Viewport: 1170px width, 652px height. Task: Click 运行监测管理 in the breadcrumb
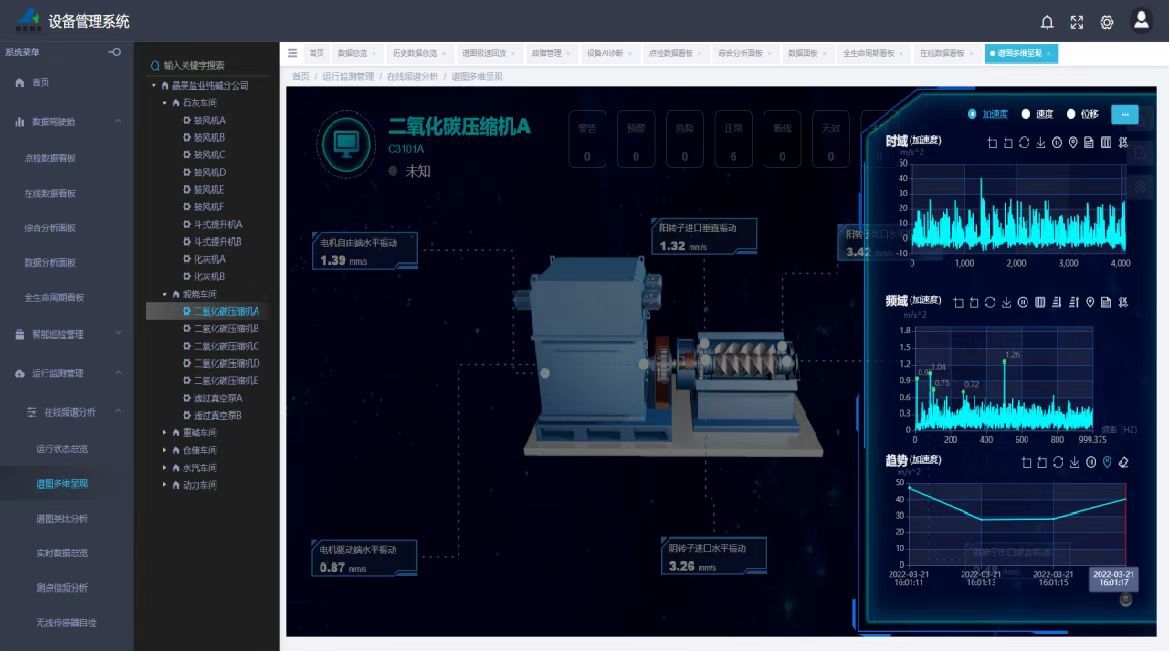pyautogui.click(x=348, y=76)
